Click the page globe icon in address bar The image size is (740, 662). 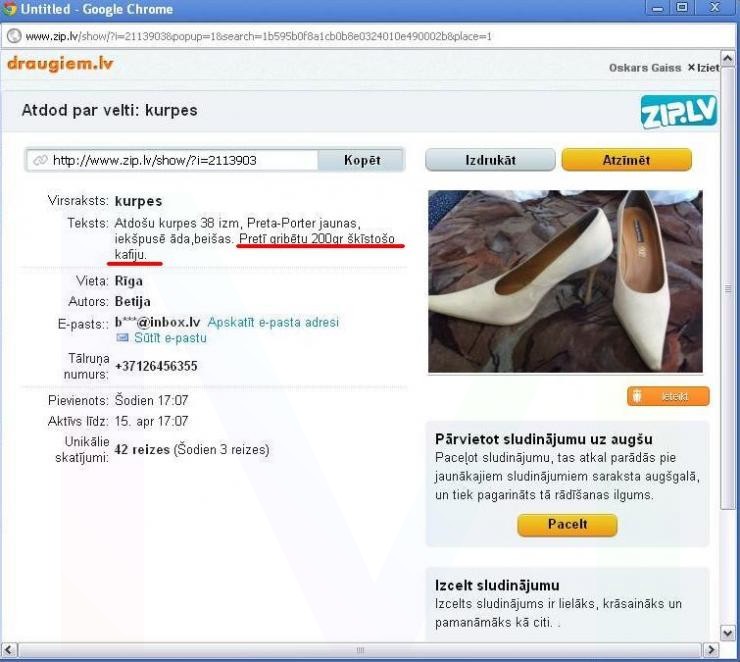tap(14, 36)
